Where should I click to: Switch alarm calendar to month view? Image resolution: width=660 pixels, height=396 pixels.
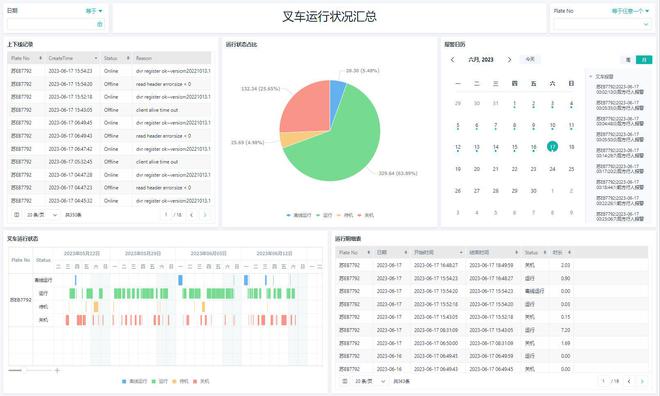coord(644,60)
